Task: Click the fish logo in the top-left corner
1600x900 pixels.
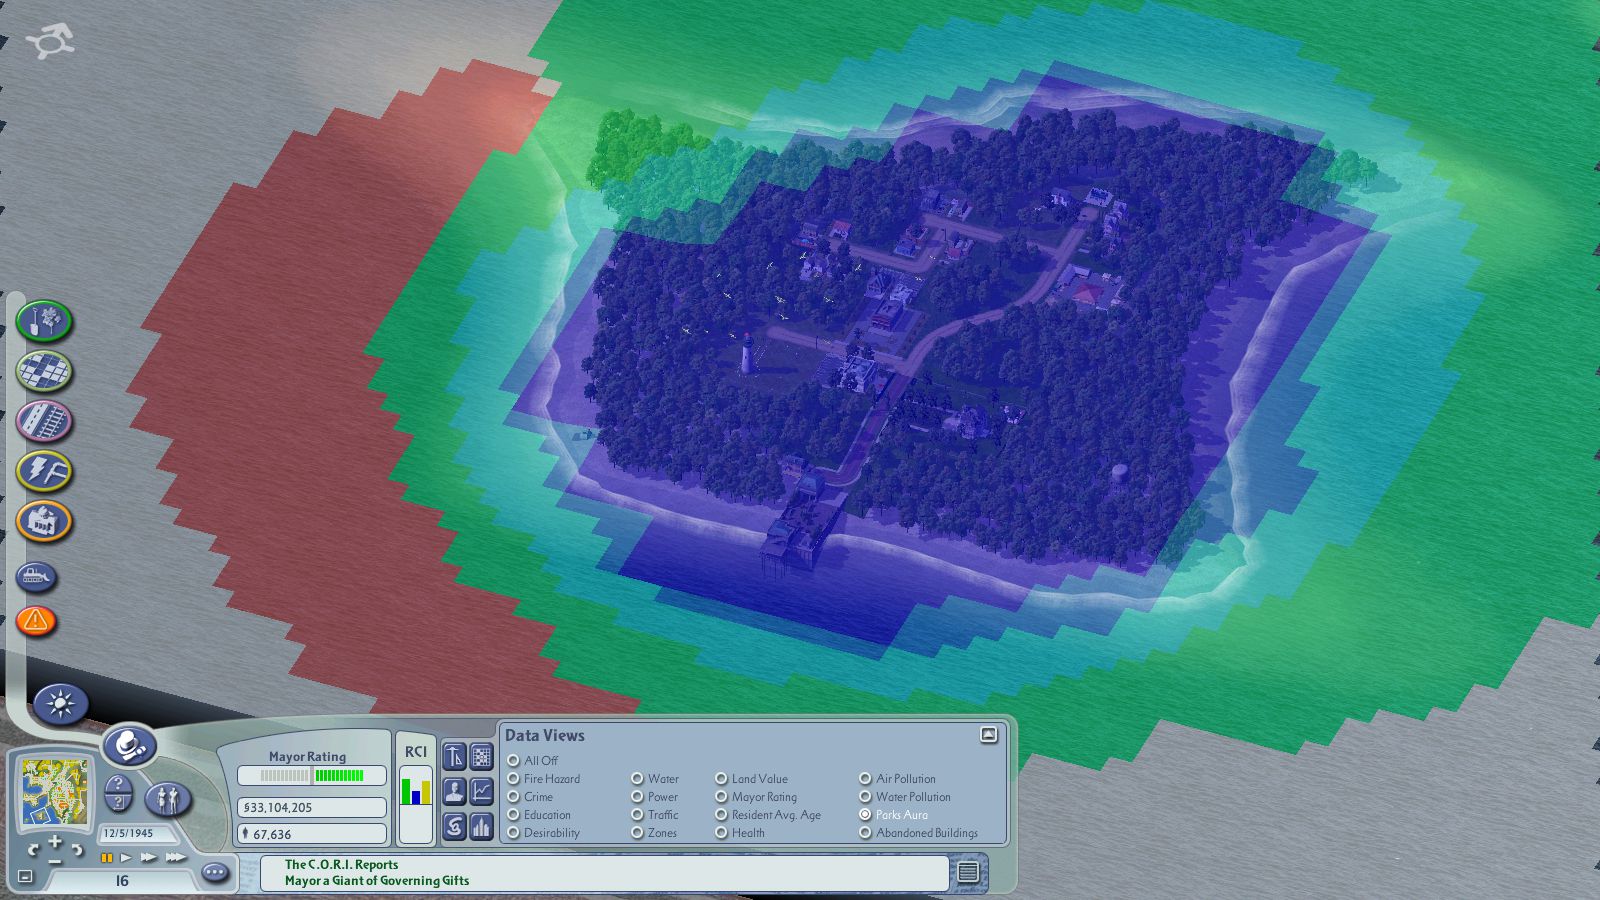Action: click(x=50, y=43)
